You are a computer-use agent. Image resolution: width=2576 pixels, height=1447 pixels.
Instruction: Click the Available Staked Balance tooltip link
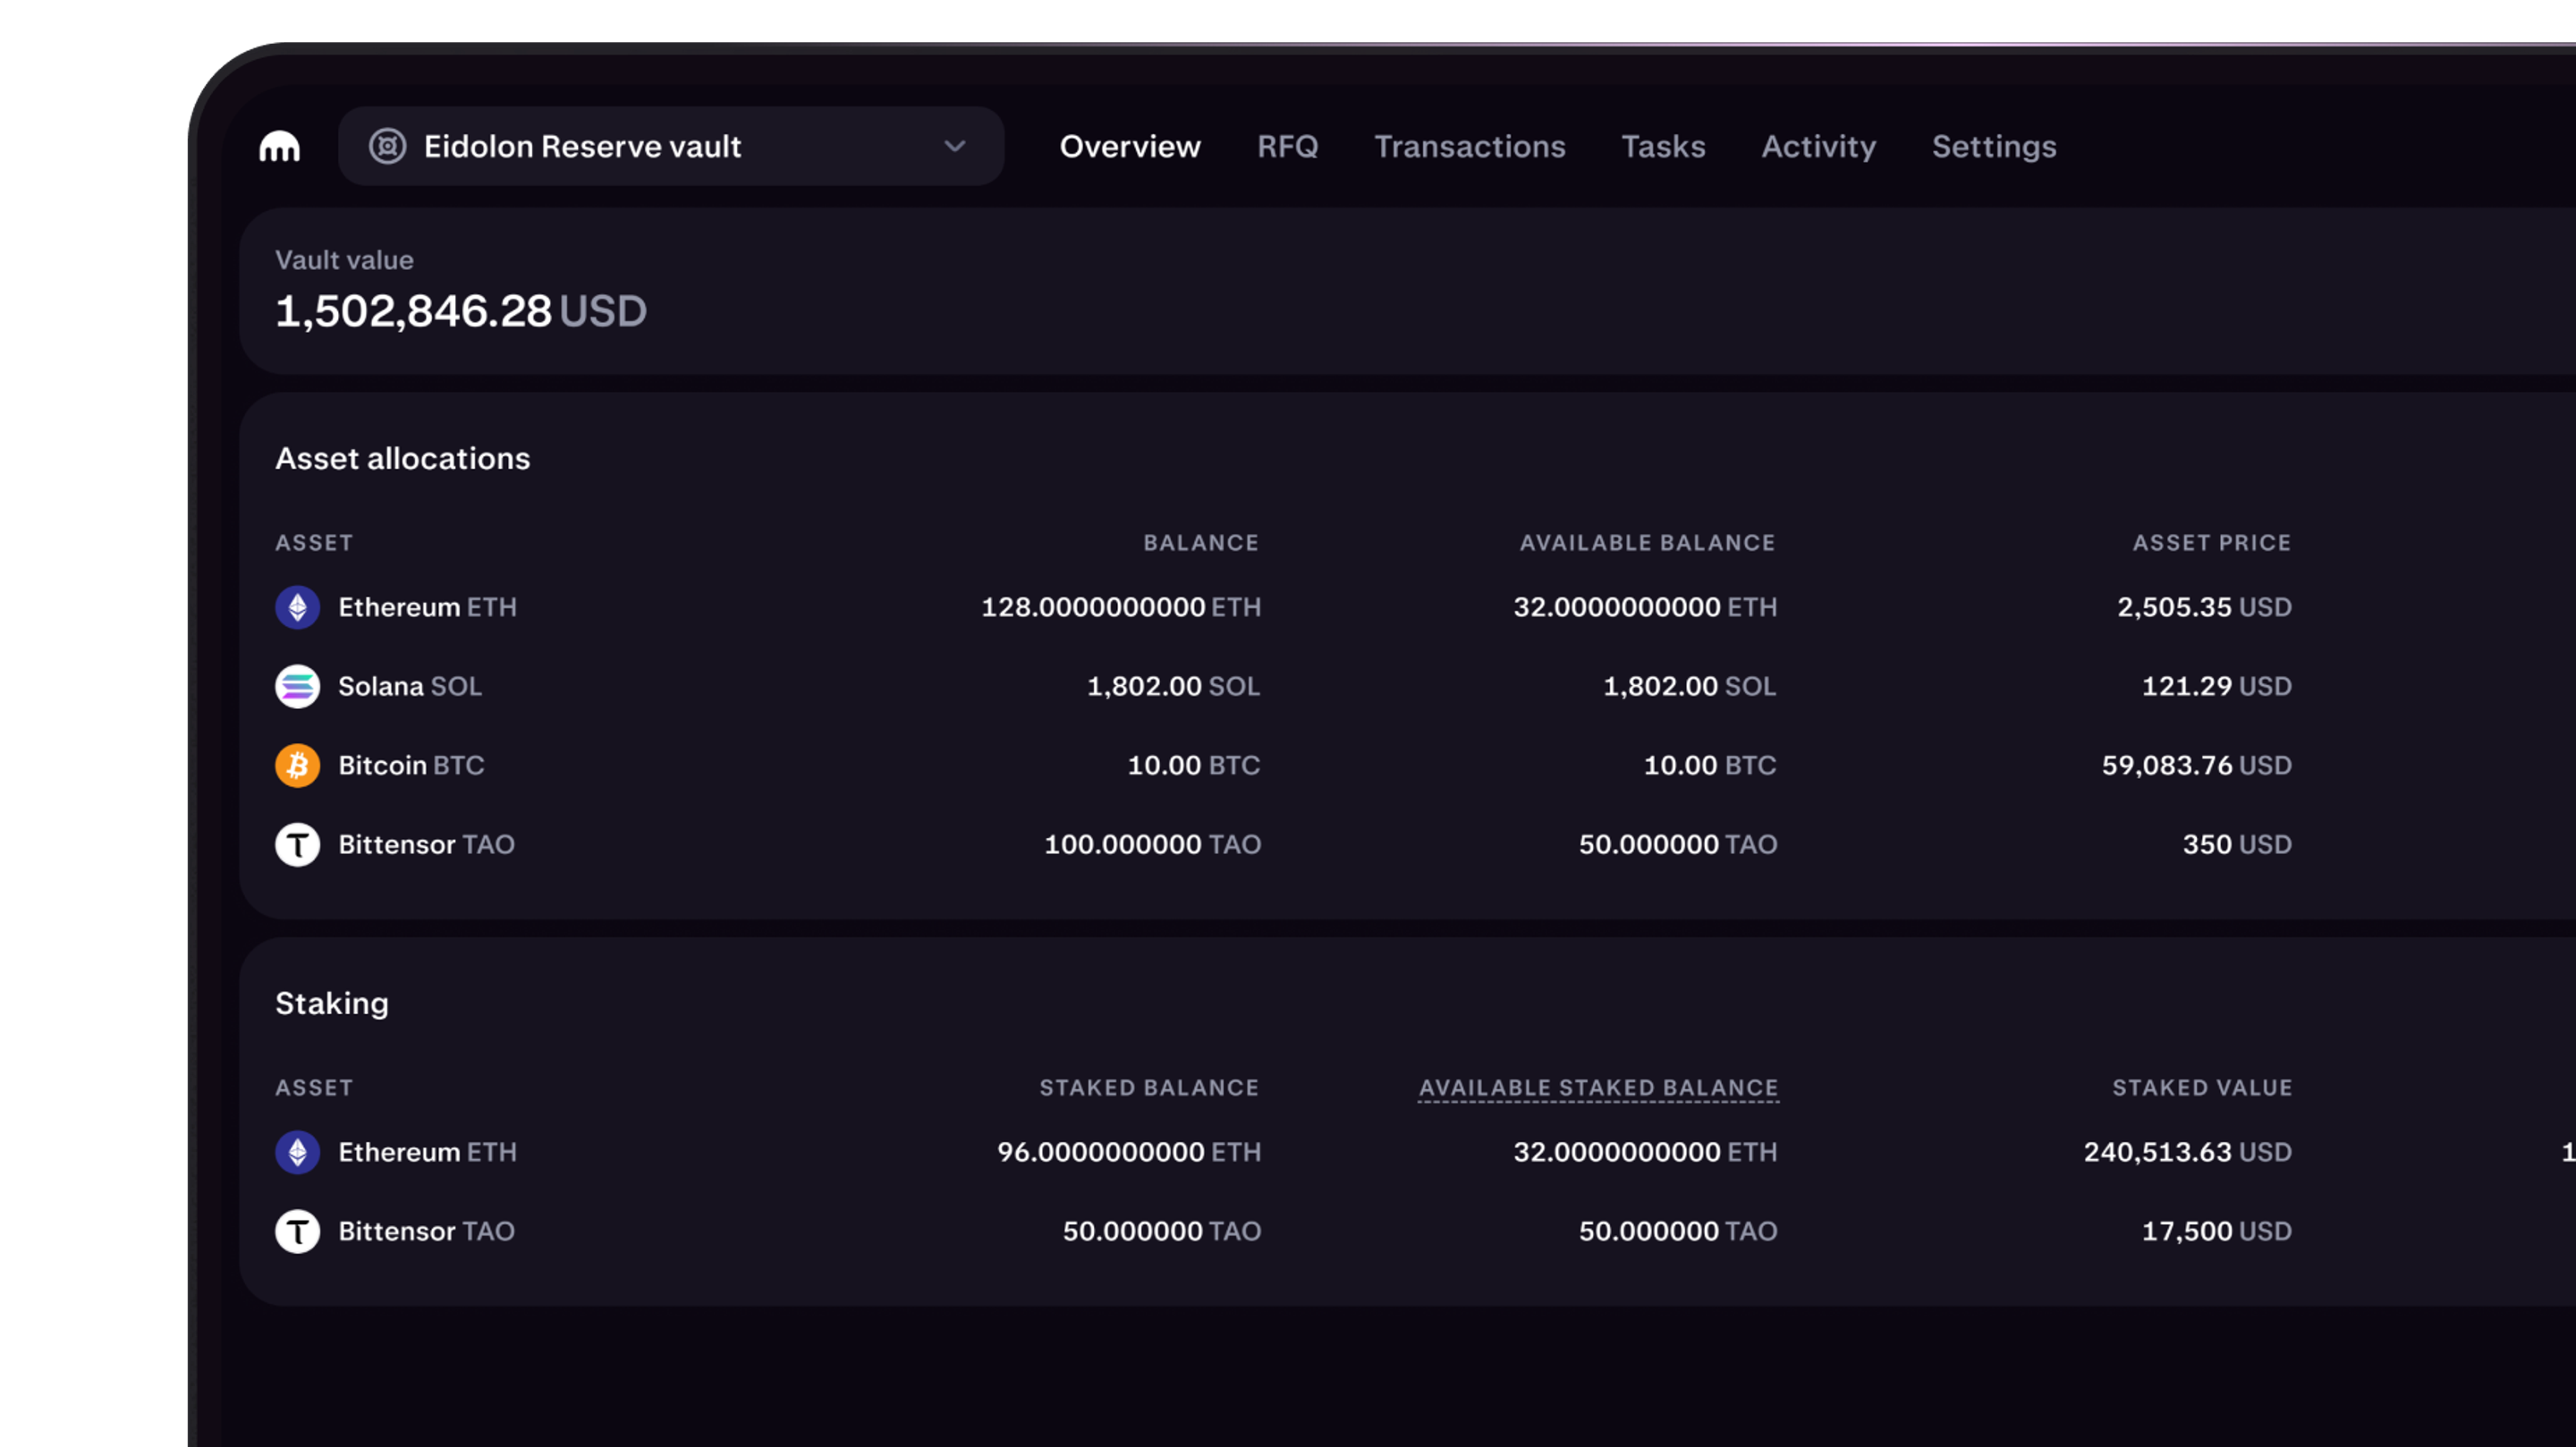click(1597, 1087)
